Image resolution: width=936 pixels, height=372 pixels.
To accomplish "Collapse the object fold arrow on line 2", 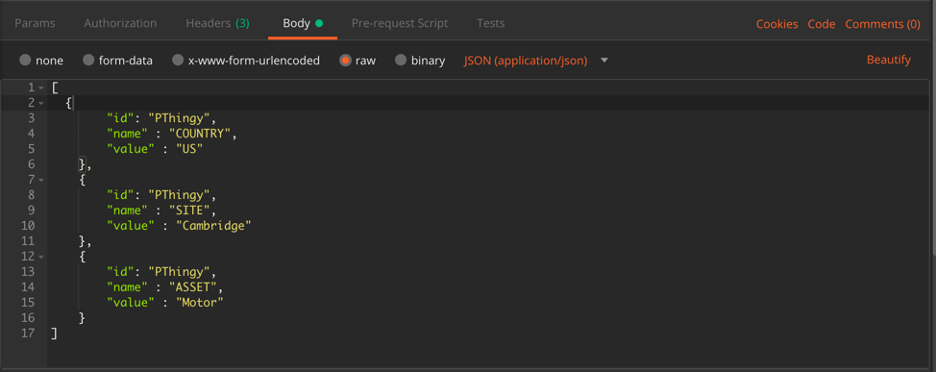I will 41,103.
